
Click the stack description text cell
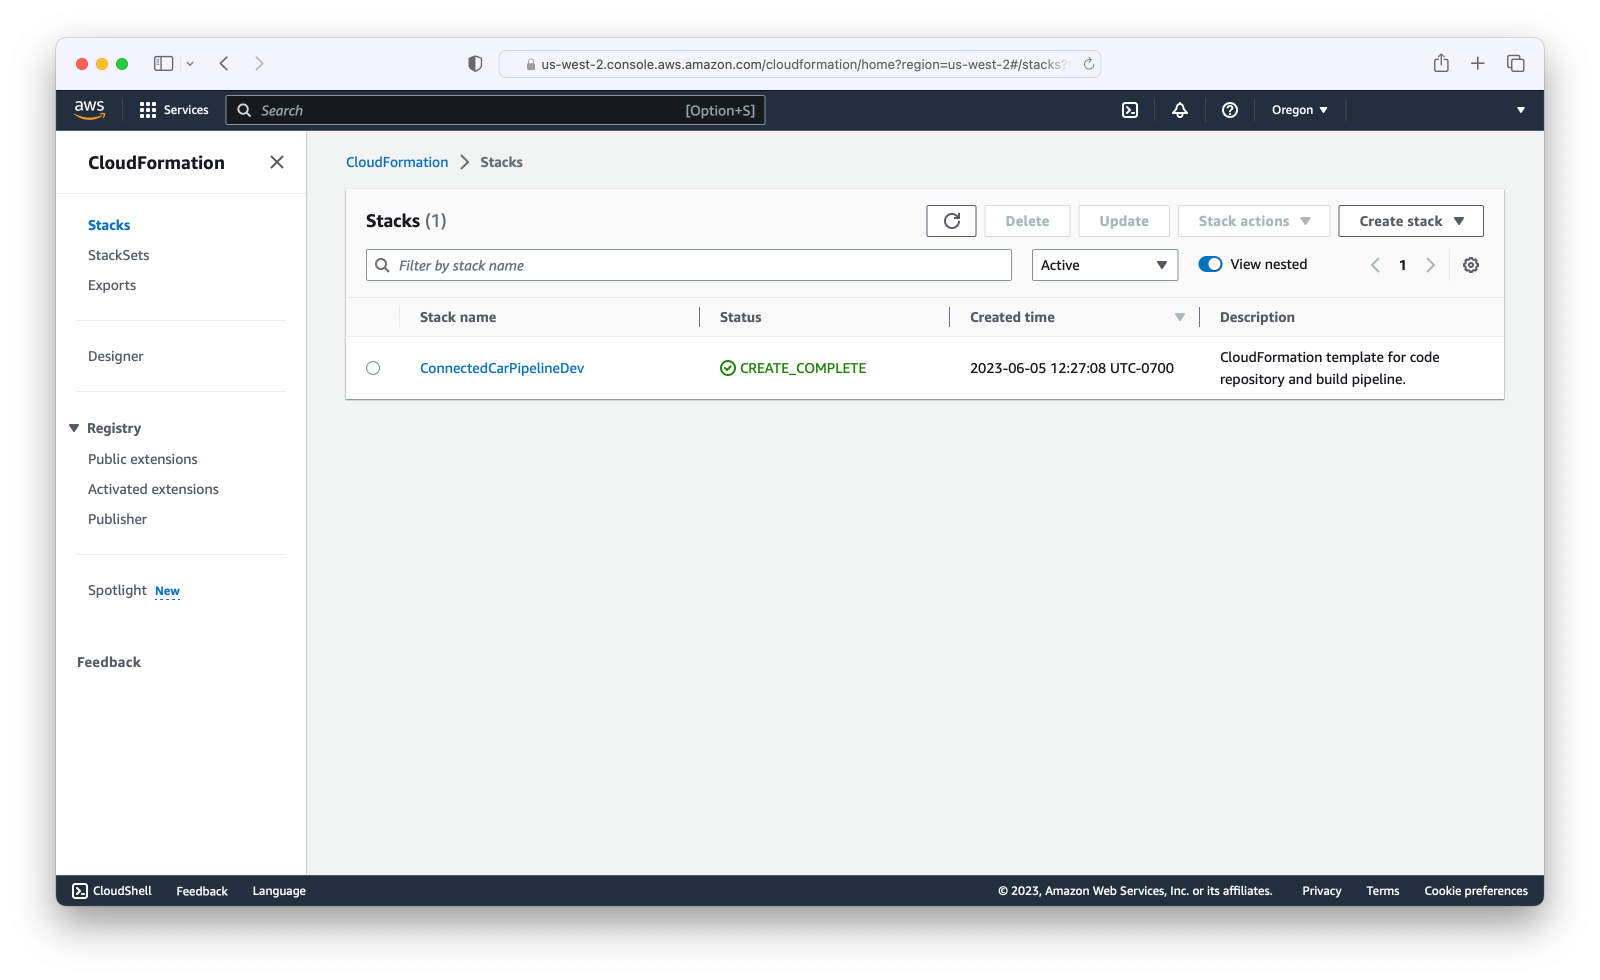(x=1330, y=368)
